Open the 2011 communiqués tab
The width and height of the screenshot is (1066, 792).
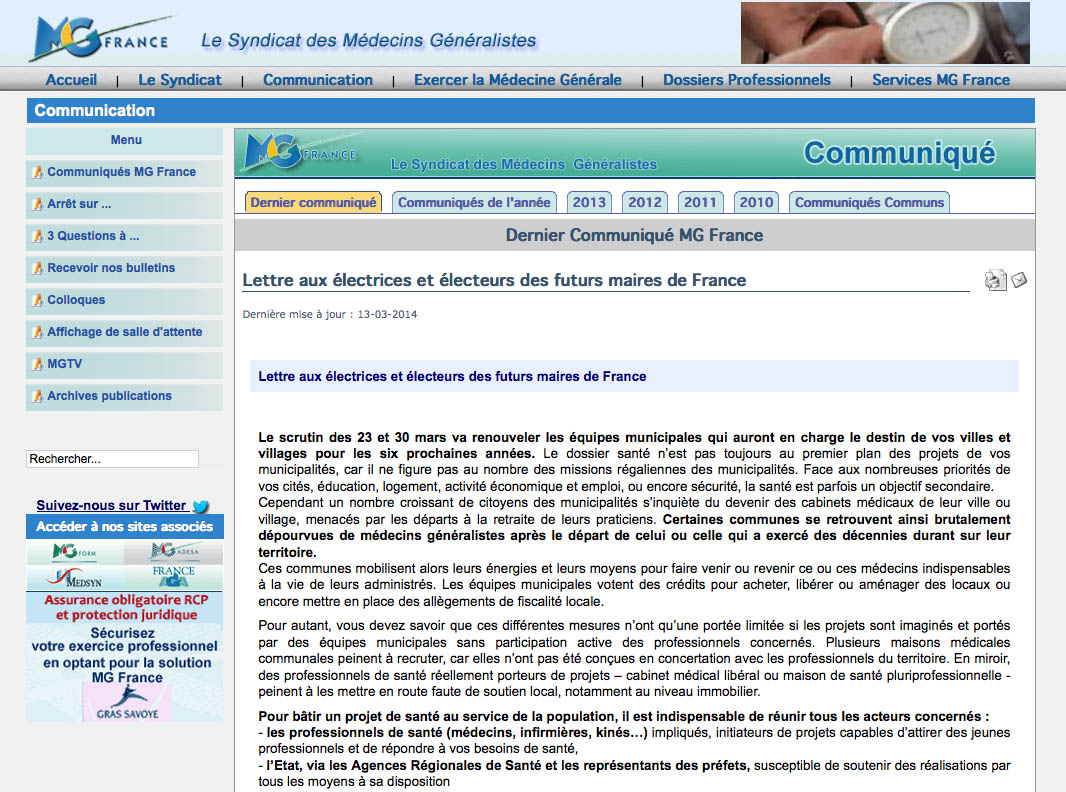pos(700,202)
